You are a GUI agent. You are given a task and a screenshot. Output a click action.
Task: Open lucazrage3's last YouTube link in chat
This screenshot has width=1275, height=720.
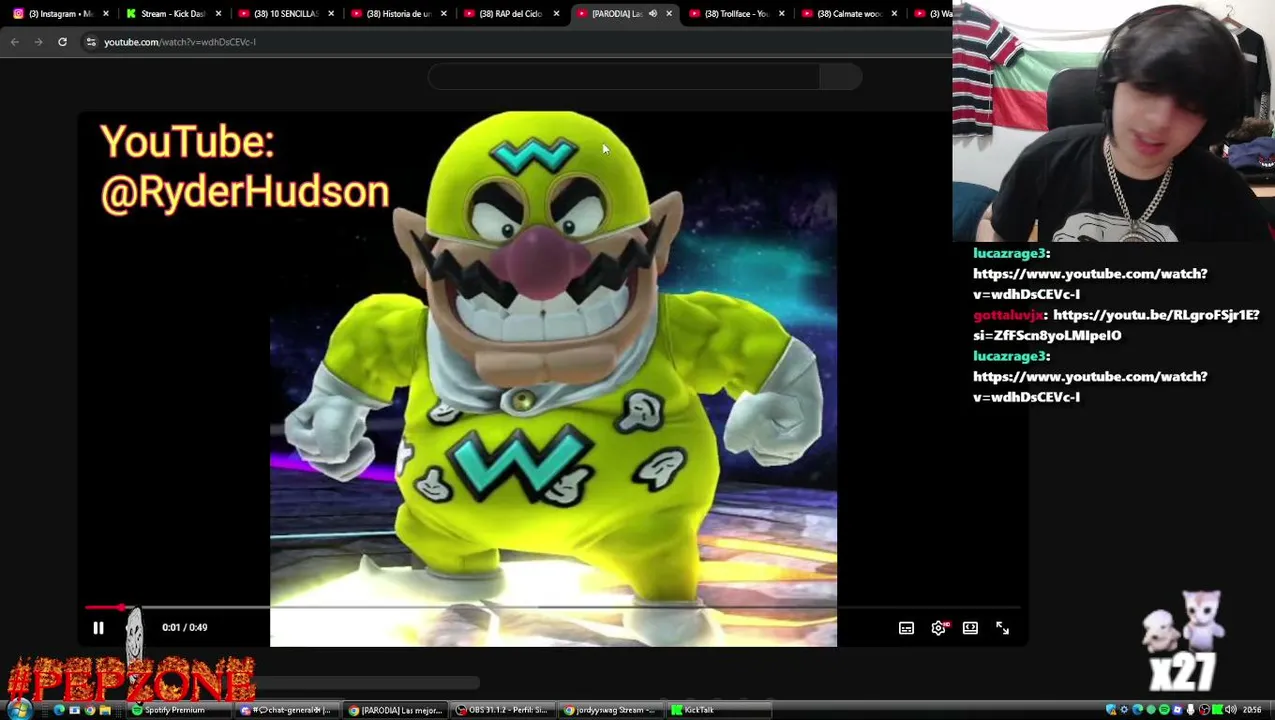(x=1090, y=387)
